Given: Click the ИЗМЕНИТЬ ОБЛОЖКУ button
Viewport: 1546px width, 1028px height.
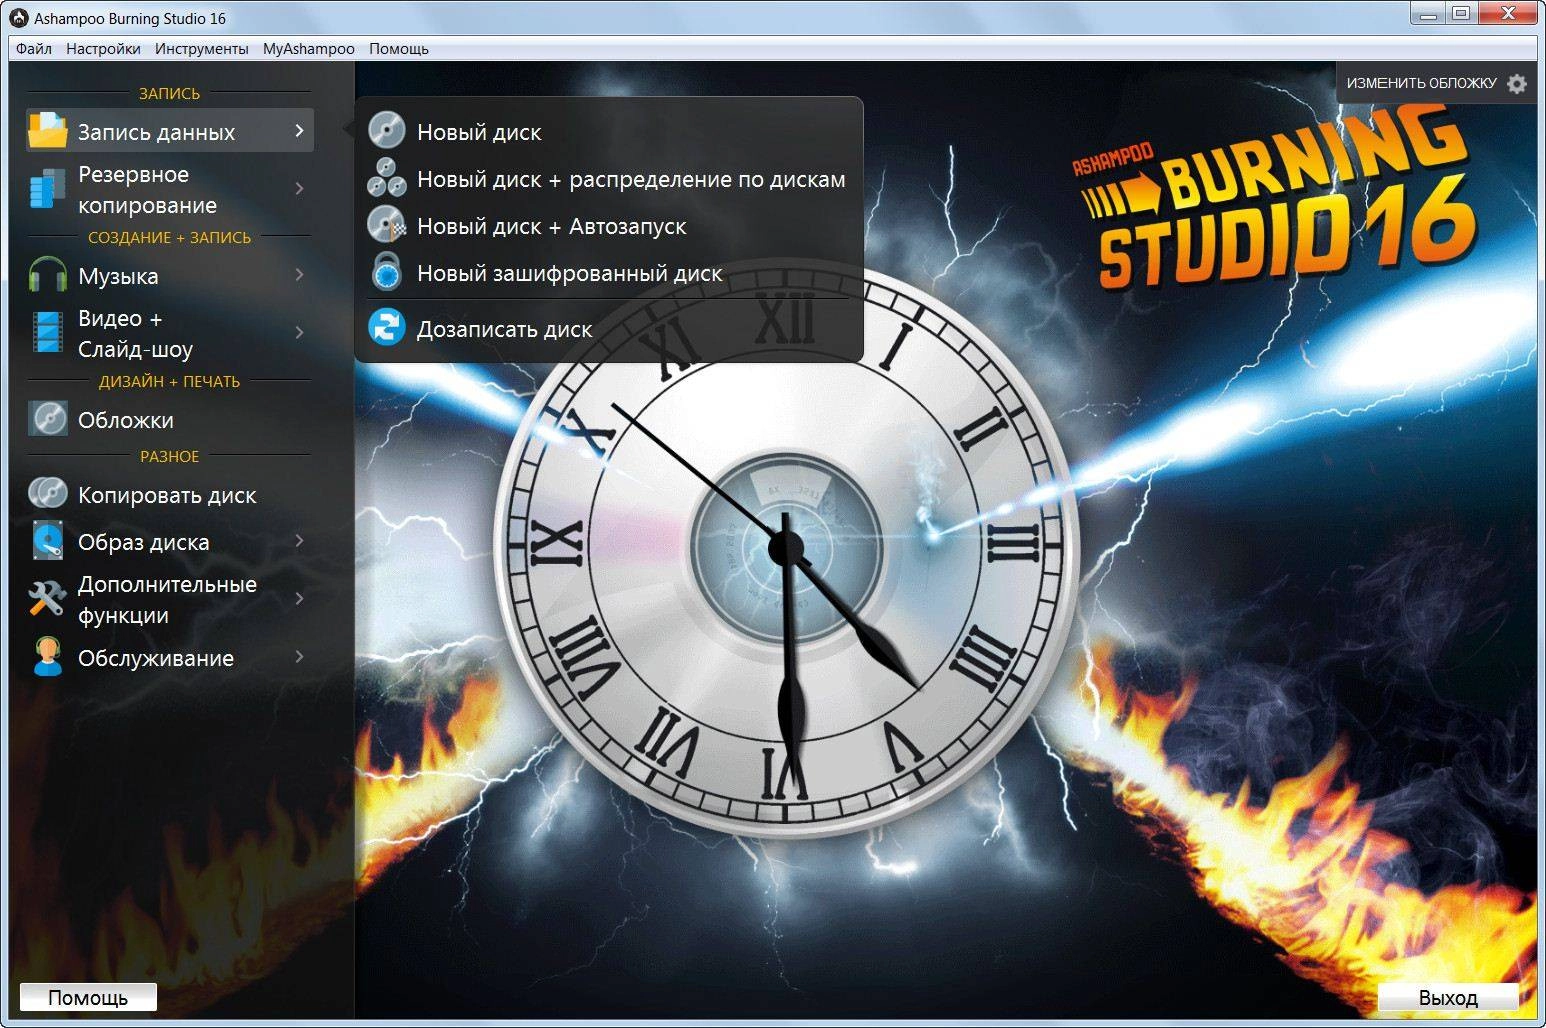Looking at the screenshot, I should [1436, 83].
